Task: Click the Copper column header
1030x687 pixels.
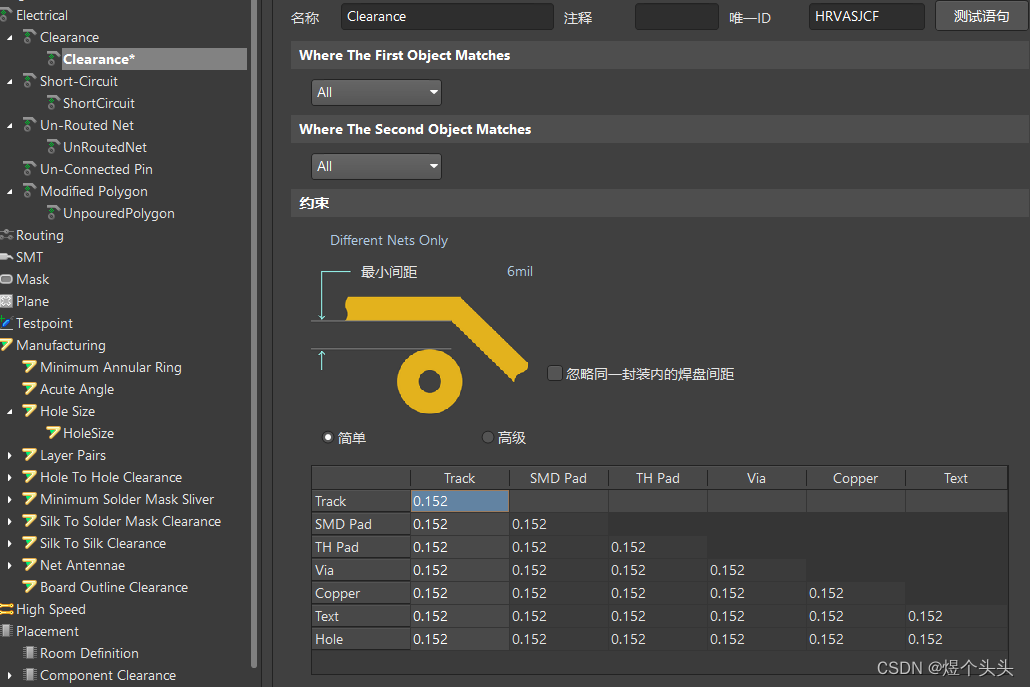Action: 855,478
